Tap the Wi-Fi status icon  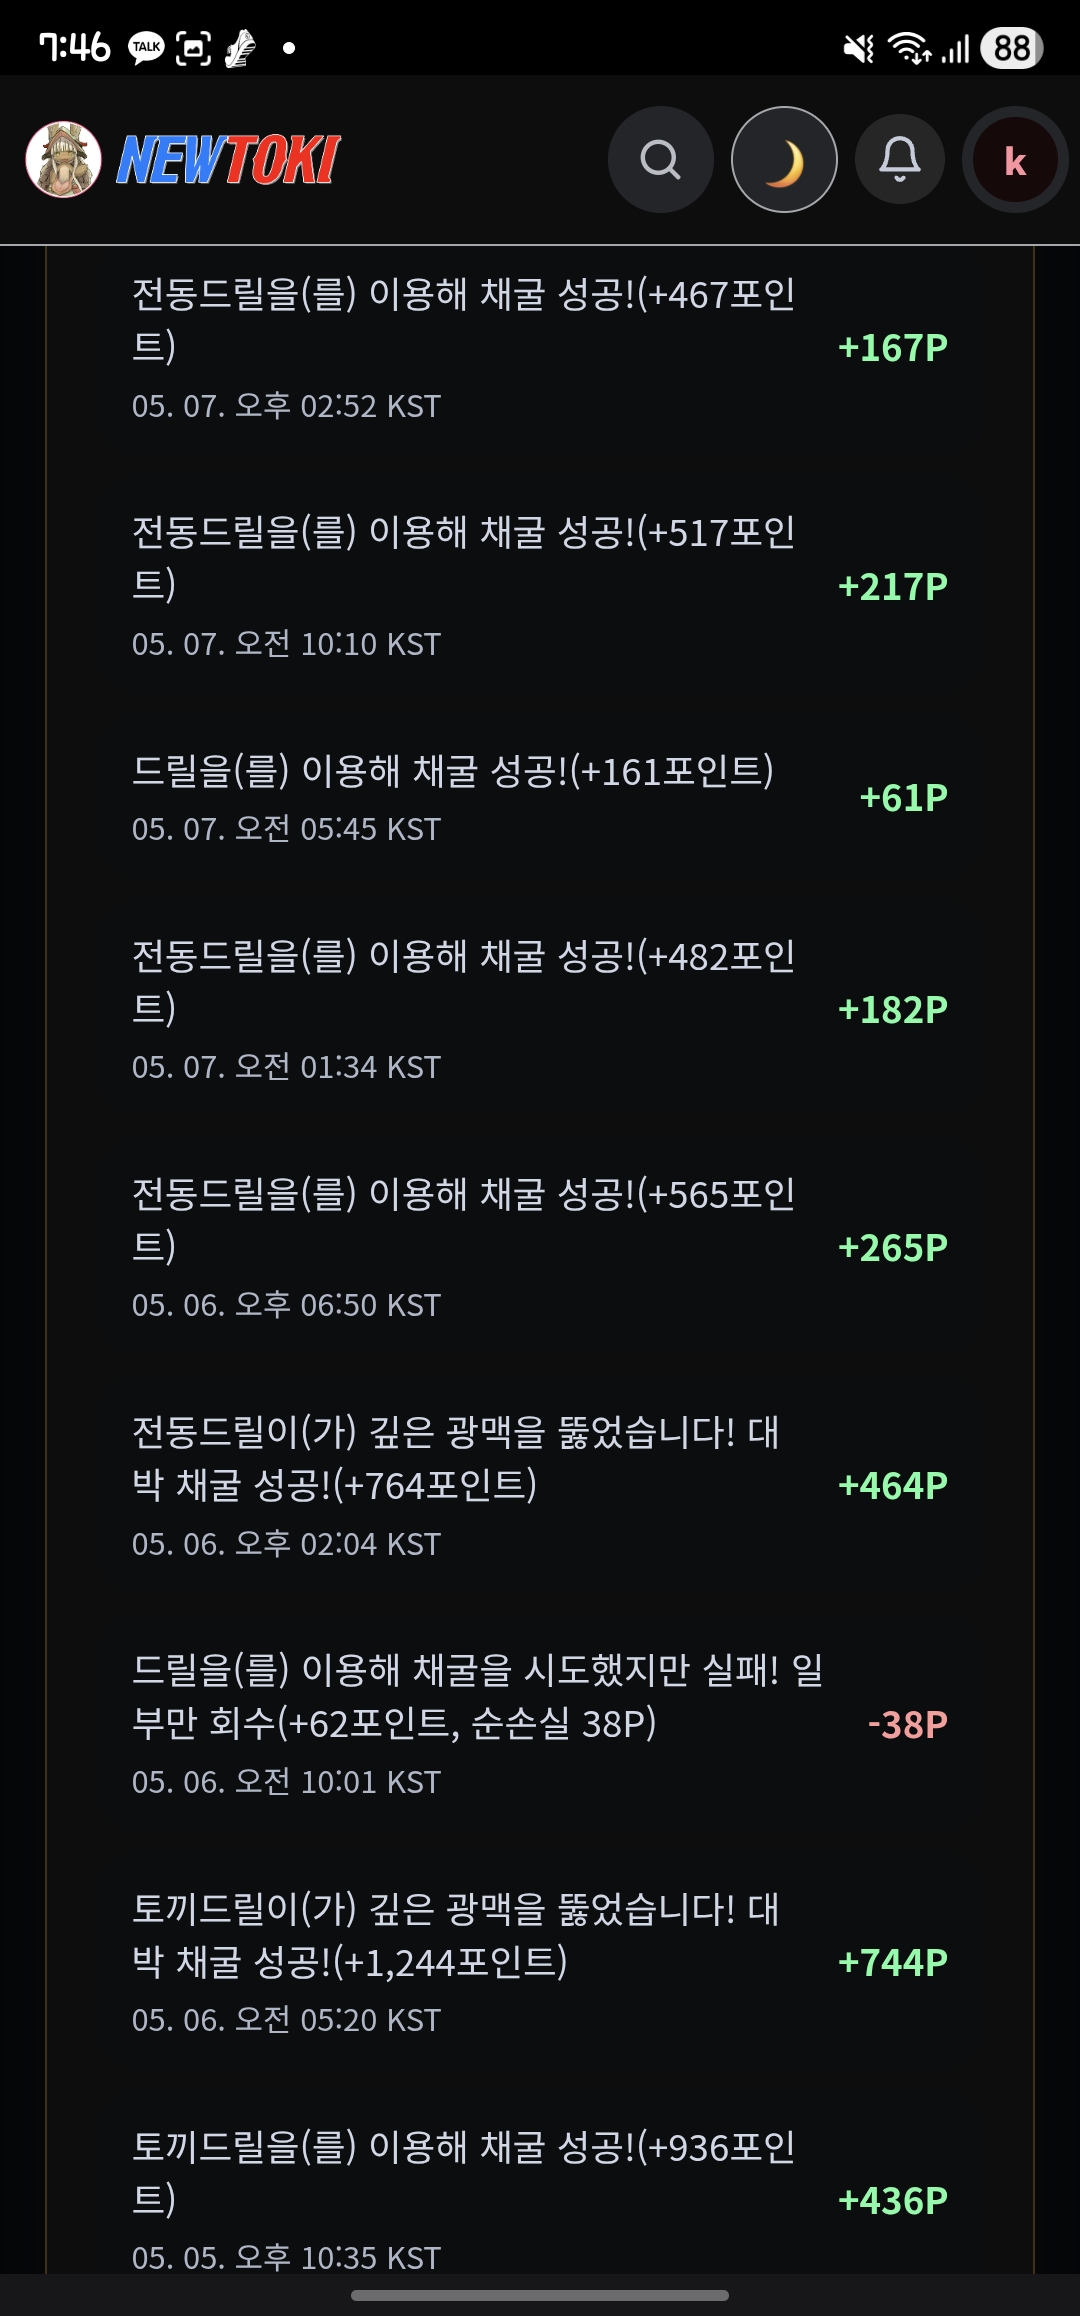coord(909,47)
